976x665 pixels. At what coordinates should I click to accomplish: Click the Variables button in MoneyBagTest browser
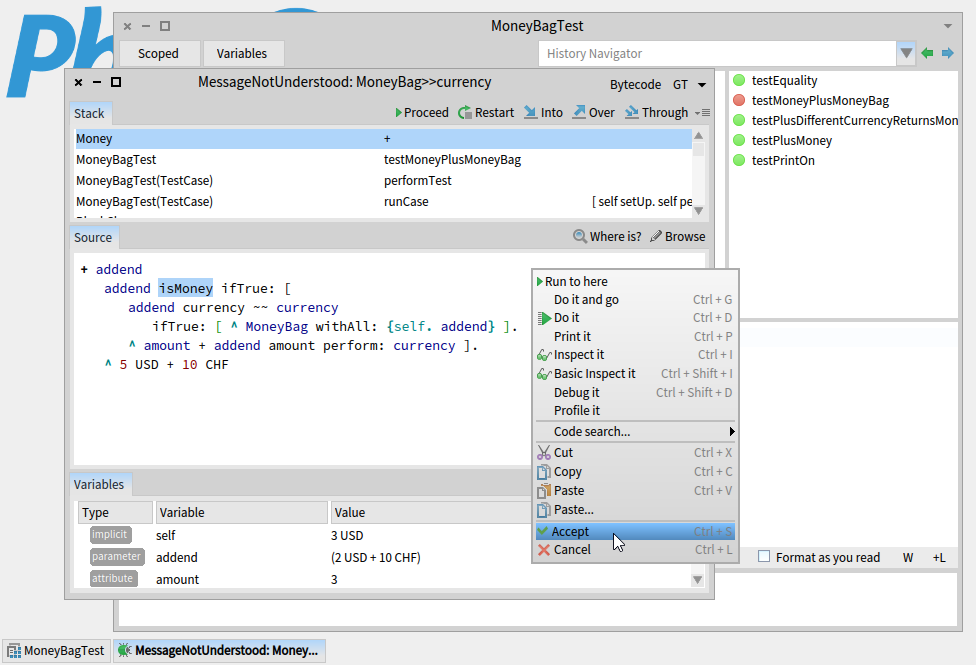[x=242, y=54]
